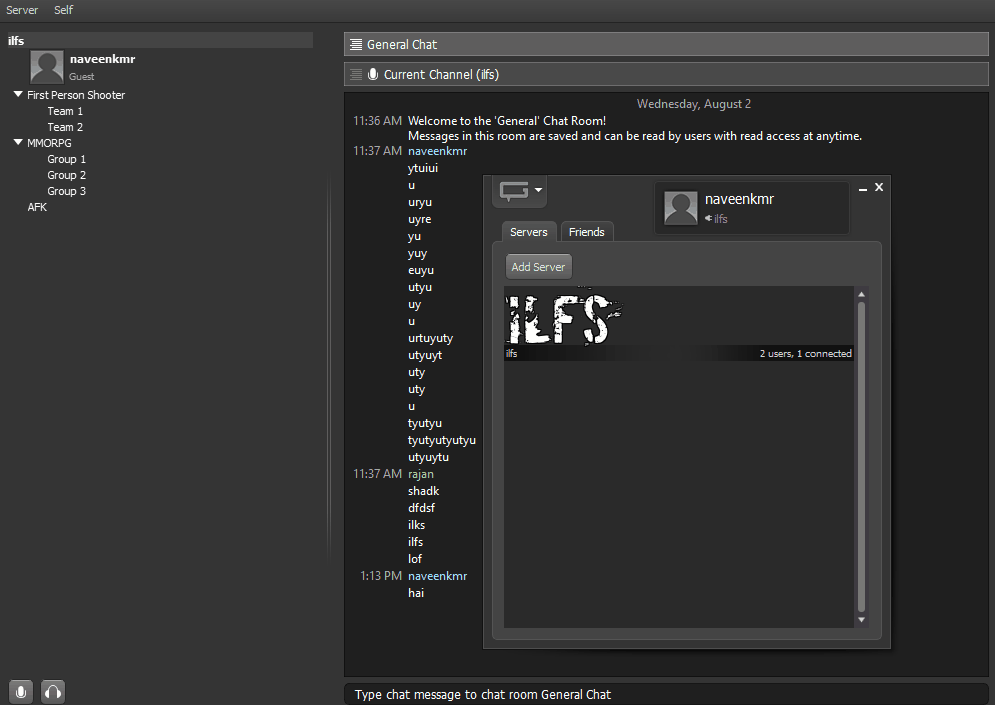The height and width of the screenshot is (705, 995).
Task: Toggle the microphone mute button
Action: click(20, 692)
